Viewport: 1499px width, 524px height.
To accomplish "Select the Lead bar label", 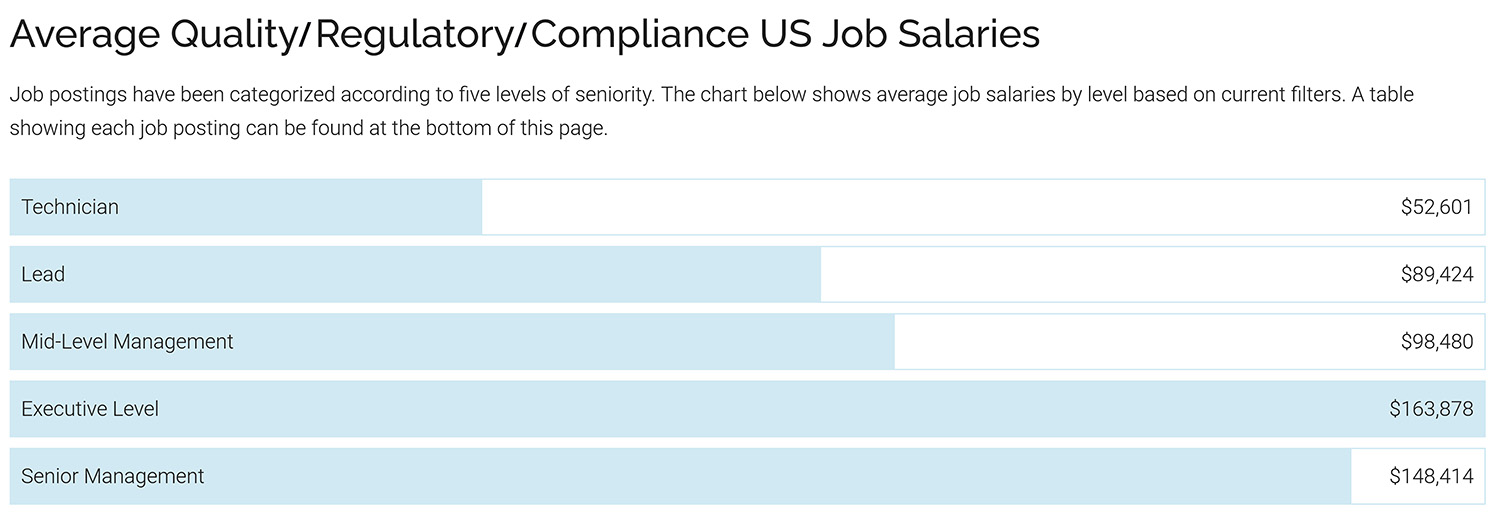I will tap(43, 274).
